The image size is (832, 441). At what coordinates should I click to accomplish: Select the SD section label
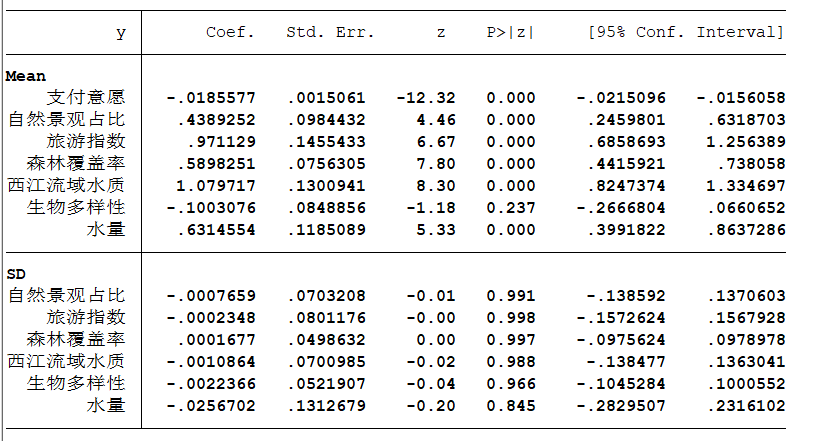[16, 274]
